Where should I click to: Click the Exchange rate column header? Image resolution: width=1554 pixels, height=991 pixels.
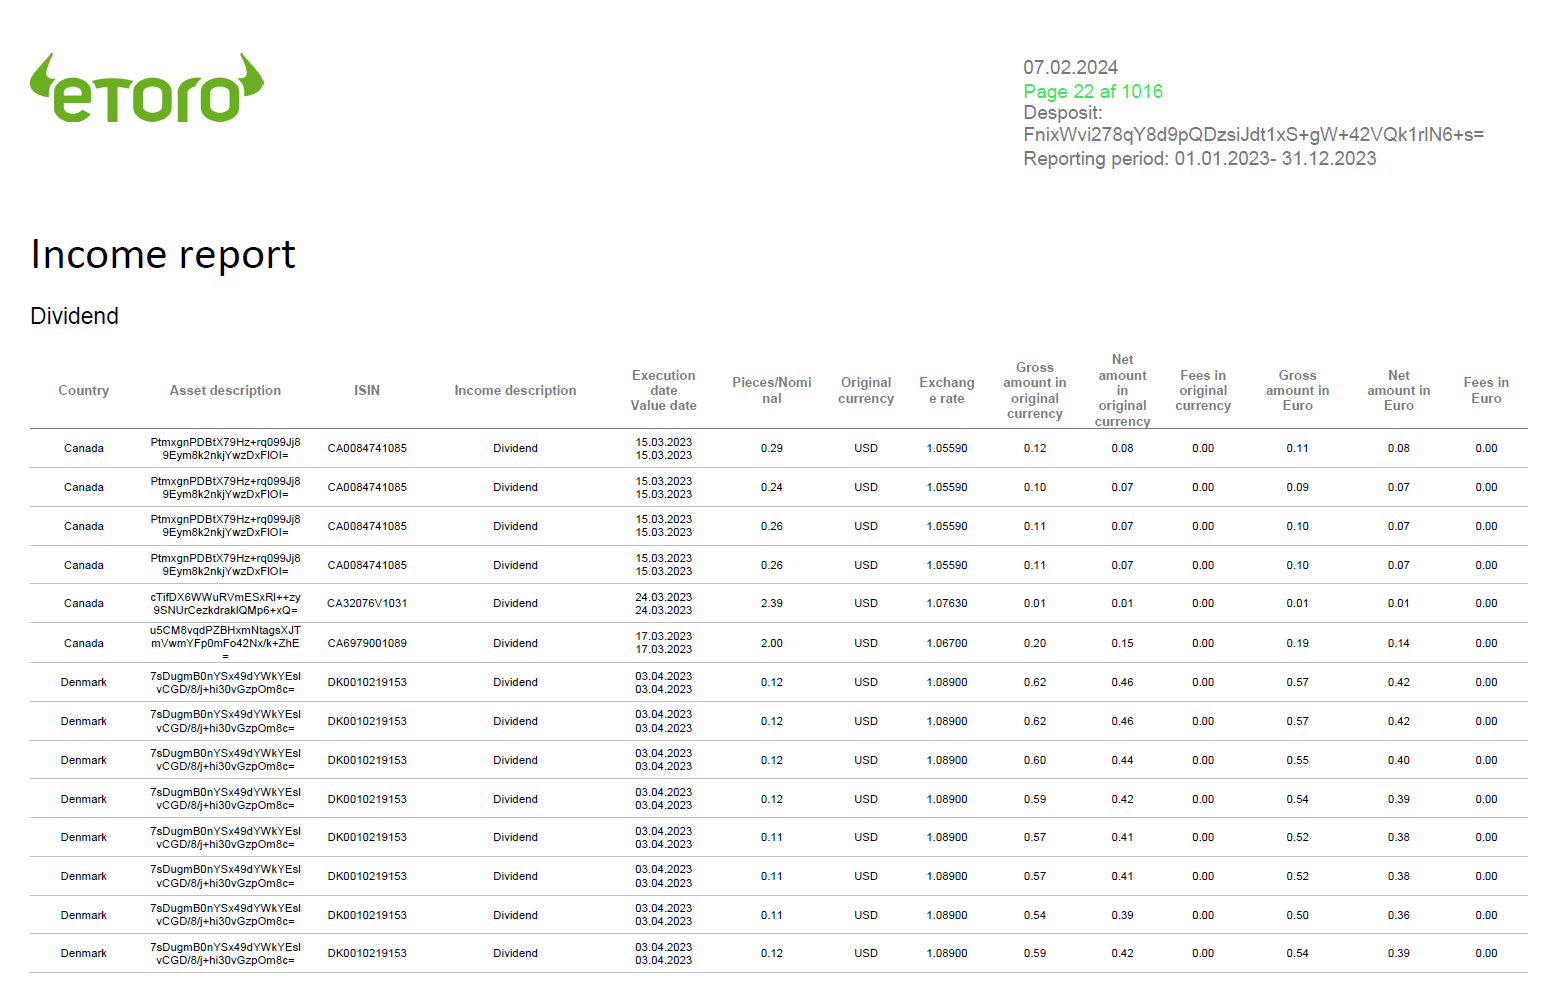pyautogui.click(x=947, y=390)
